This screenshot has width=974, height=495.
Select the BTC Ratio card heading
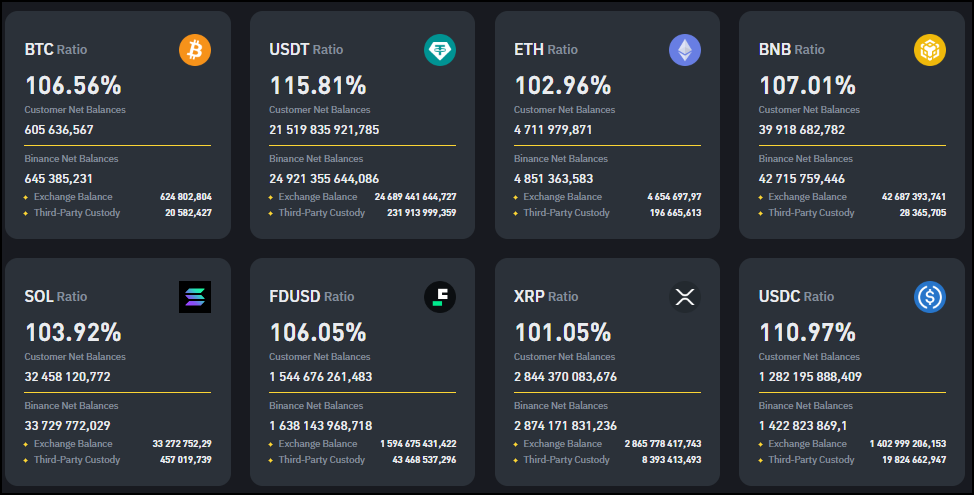(56, 49)
